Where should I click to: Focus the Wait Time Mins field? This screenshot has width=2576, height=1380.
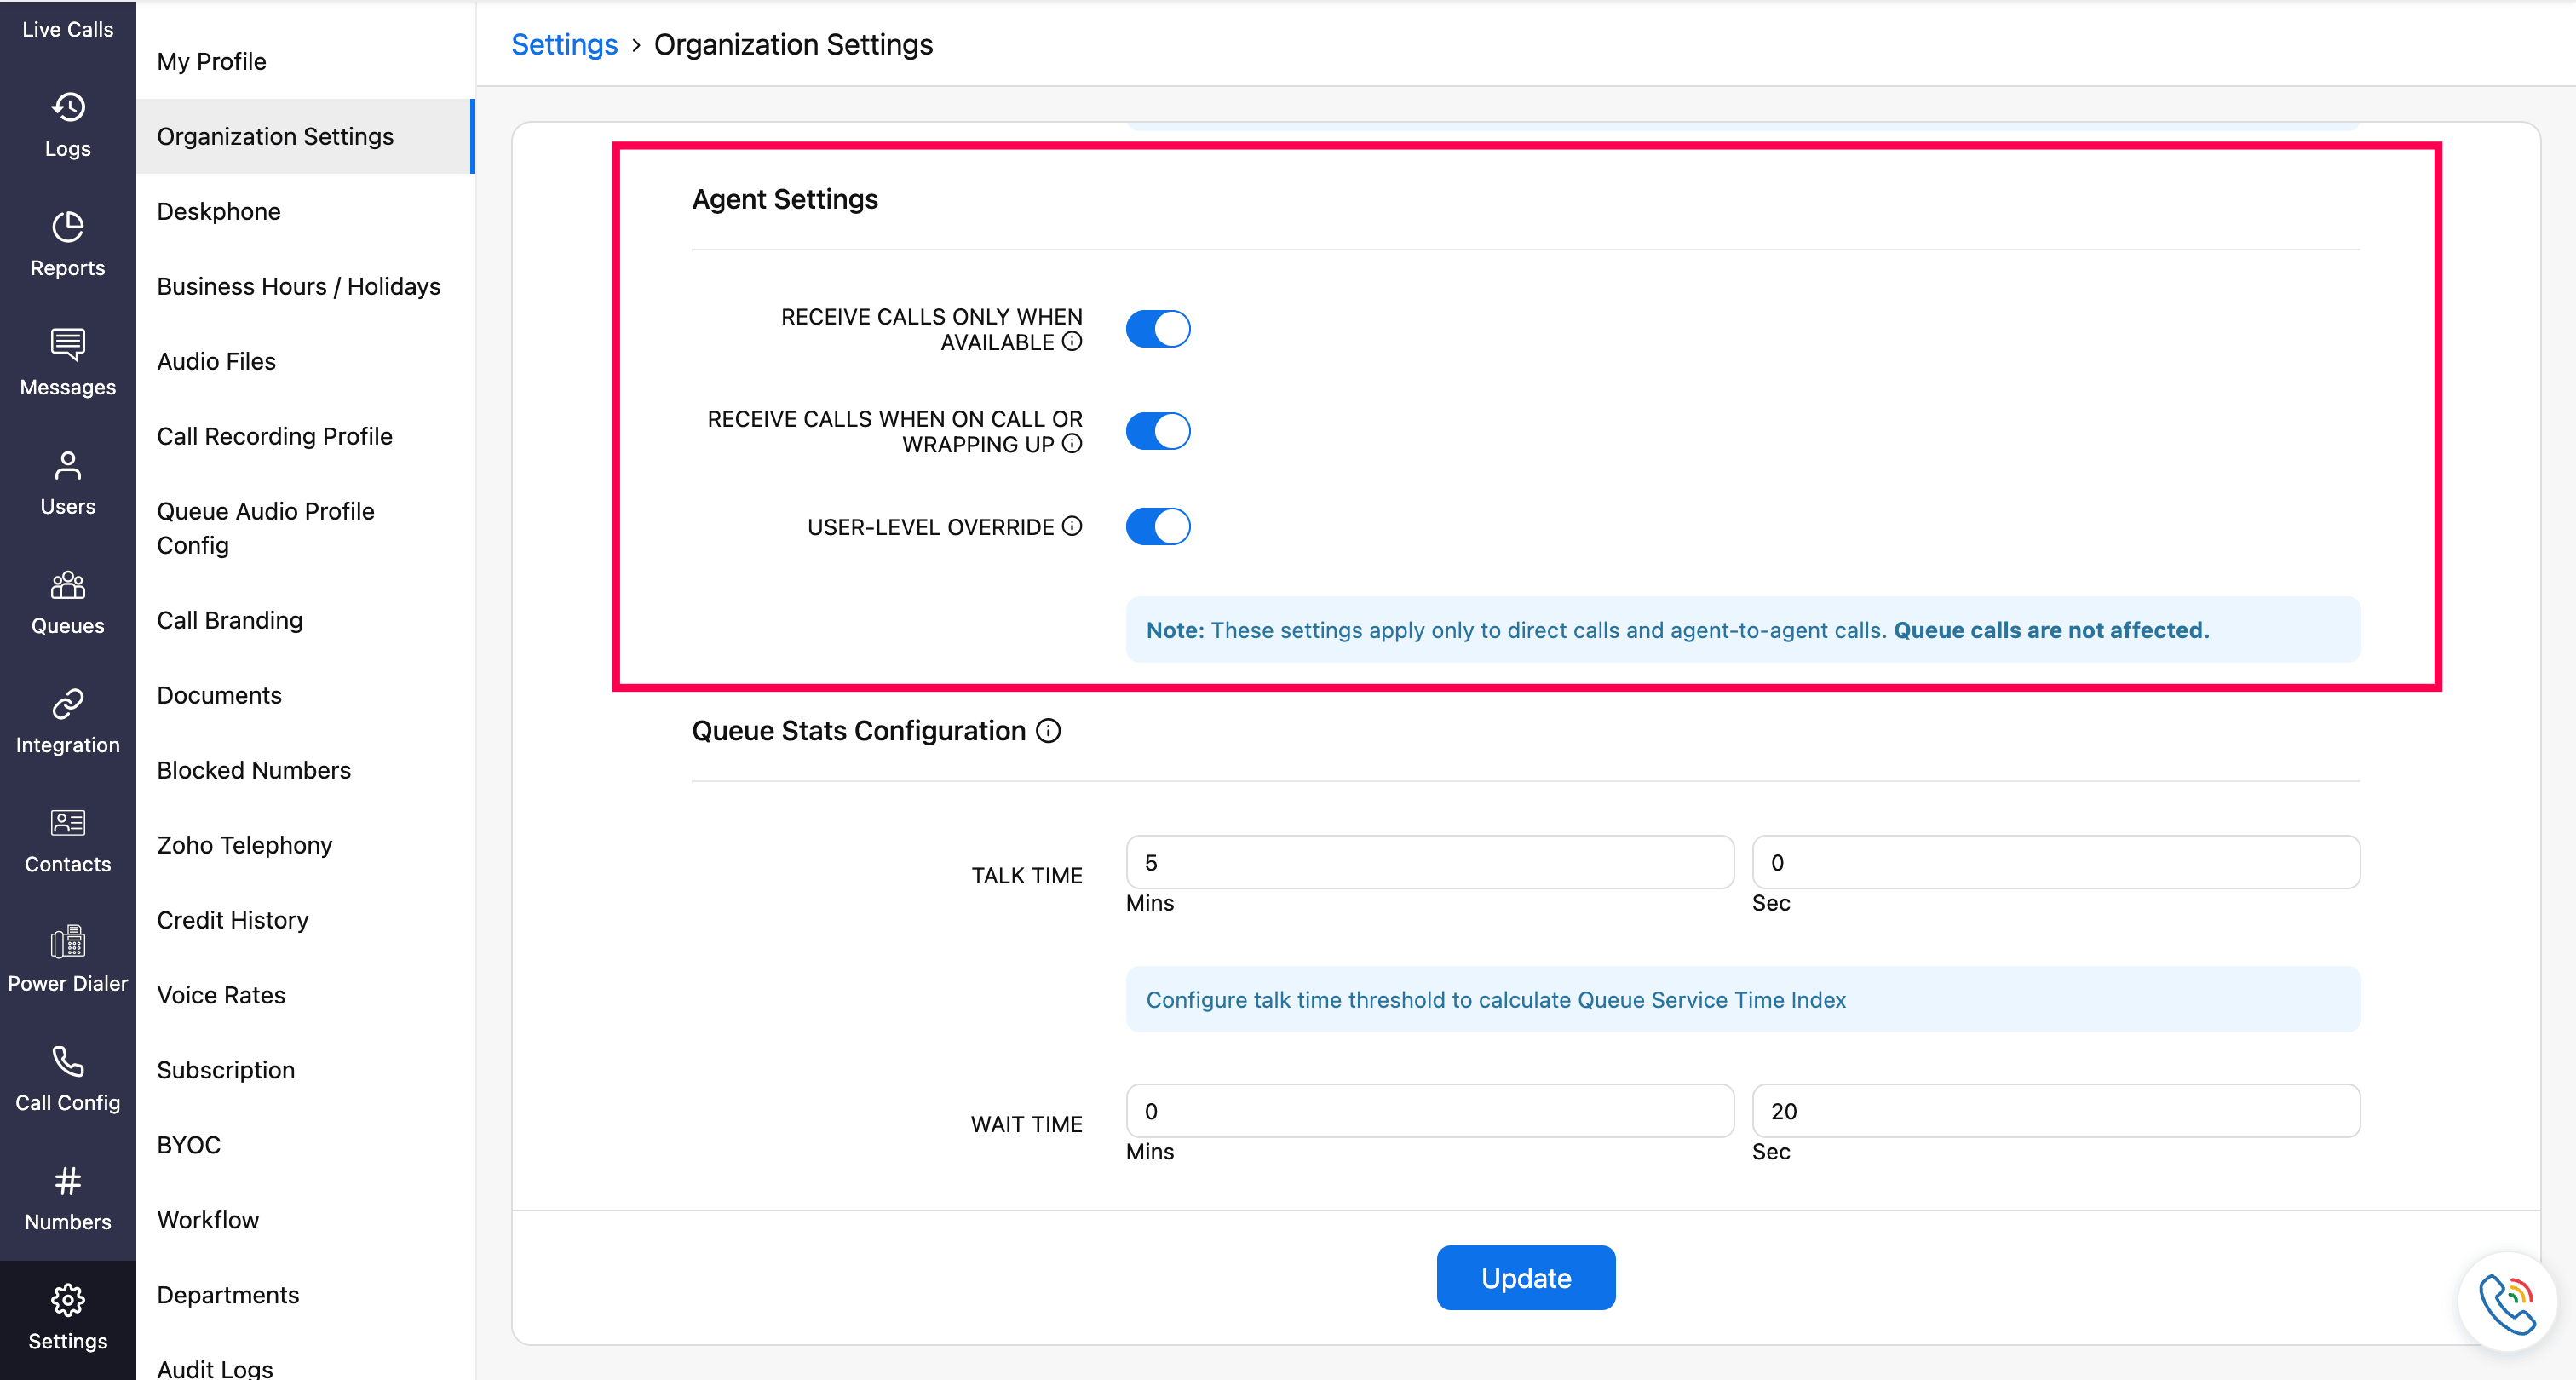1430,1111
